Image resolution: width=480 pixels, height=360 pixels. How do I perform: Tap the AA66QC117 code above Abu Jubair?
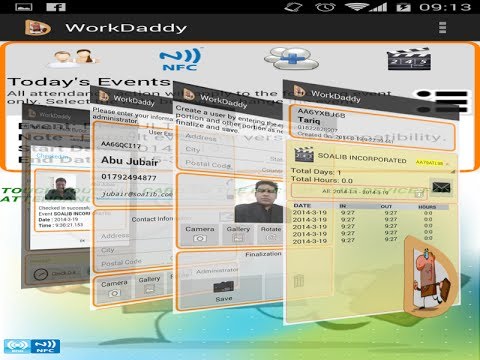pyautogui.click(x=121, y=145)
